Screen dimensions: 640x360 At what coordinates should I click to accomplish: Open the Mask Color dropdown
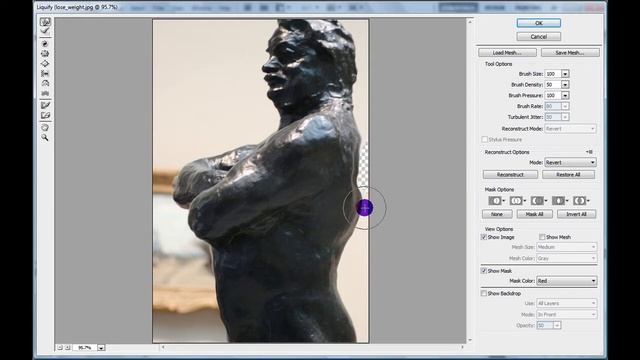coord(567,281)
